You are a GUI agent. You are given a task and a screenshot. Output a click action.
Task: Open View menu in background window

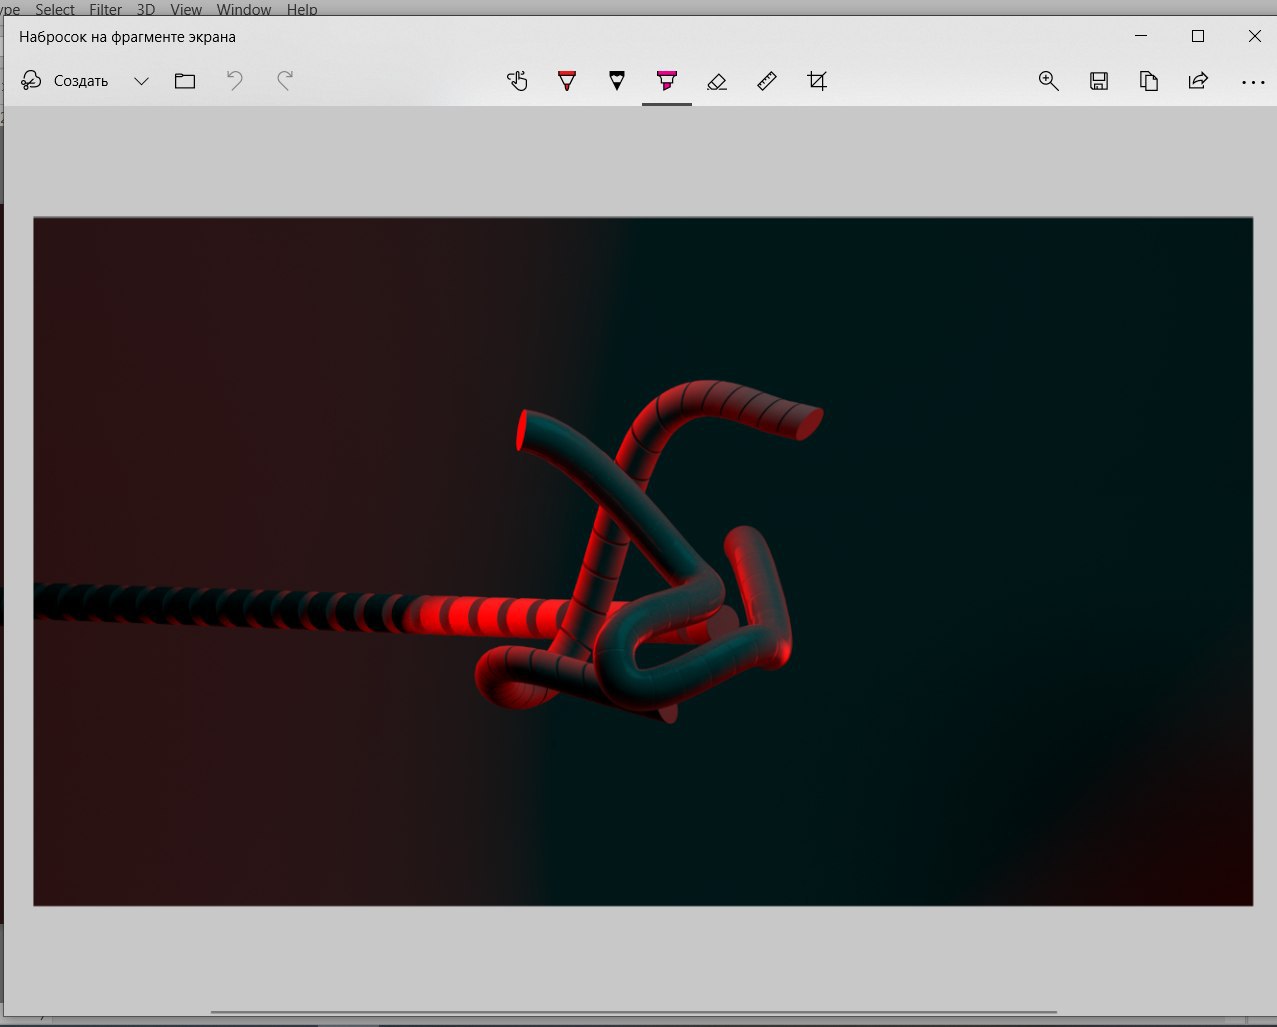click(x=186, y=9)
